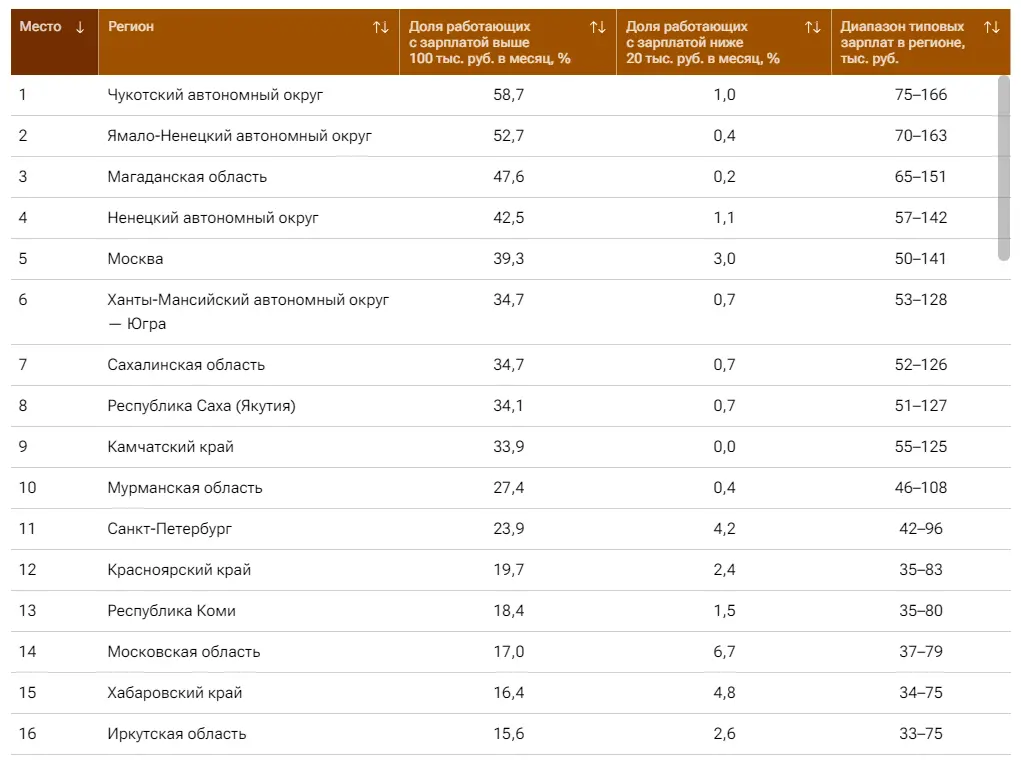Click sort arrows in Диапазон типовых зарплат header
1021x762 pixels.
coord(991,27)
